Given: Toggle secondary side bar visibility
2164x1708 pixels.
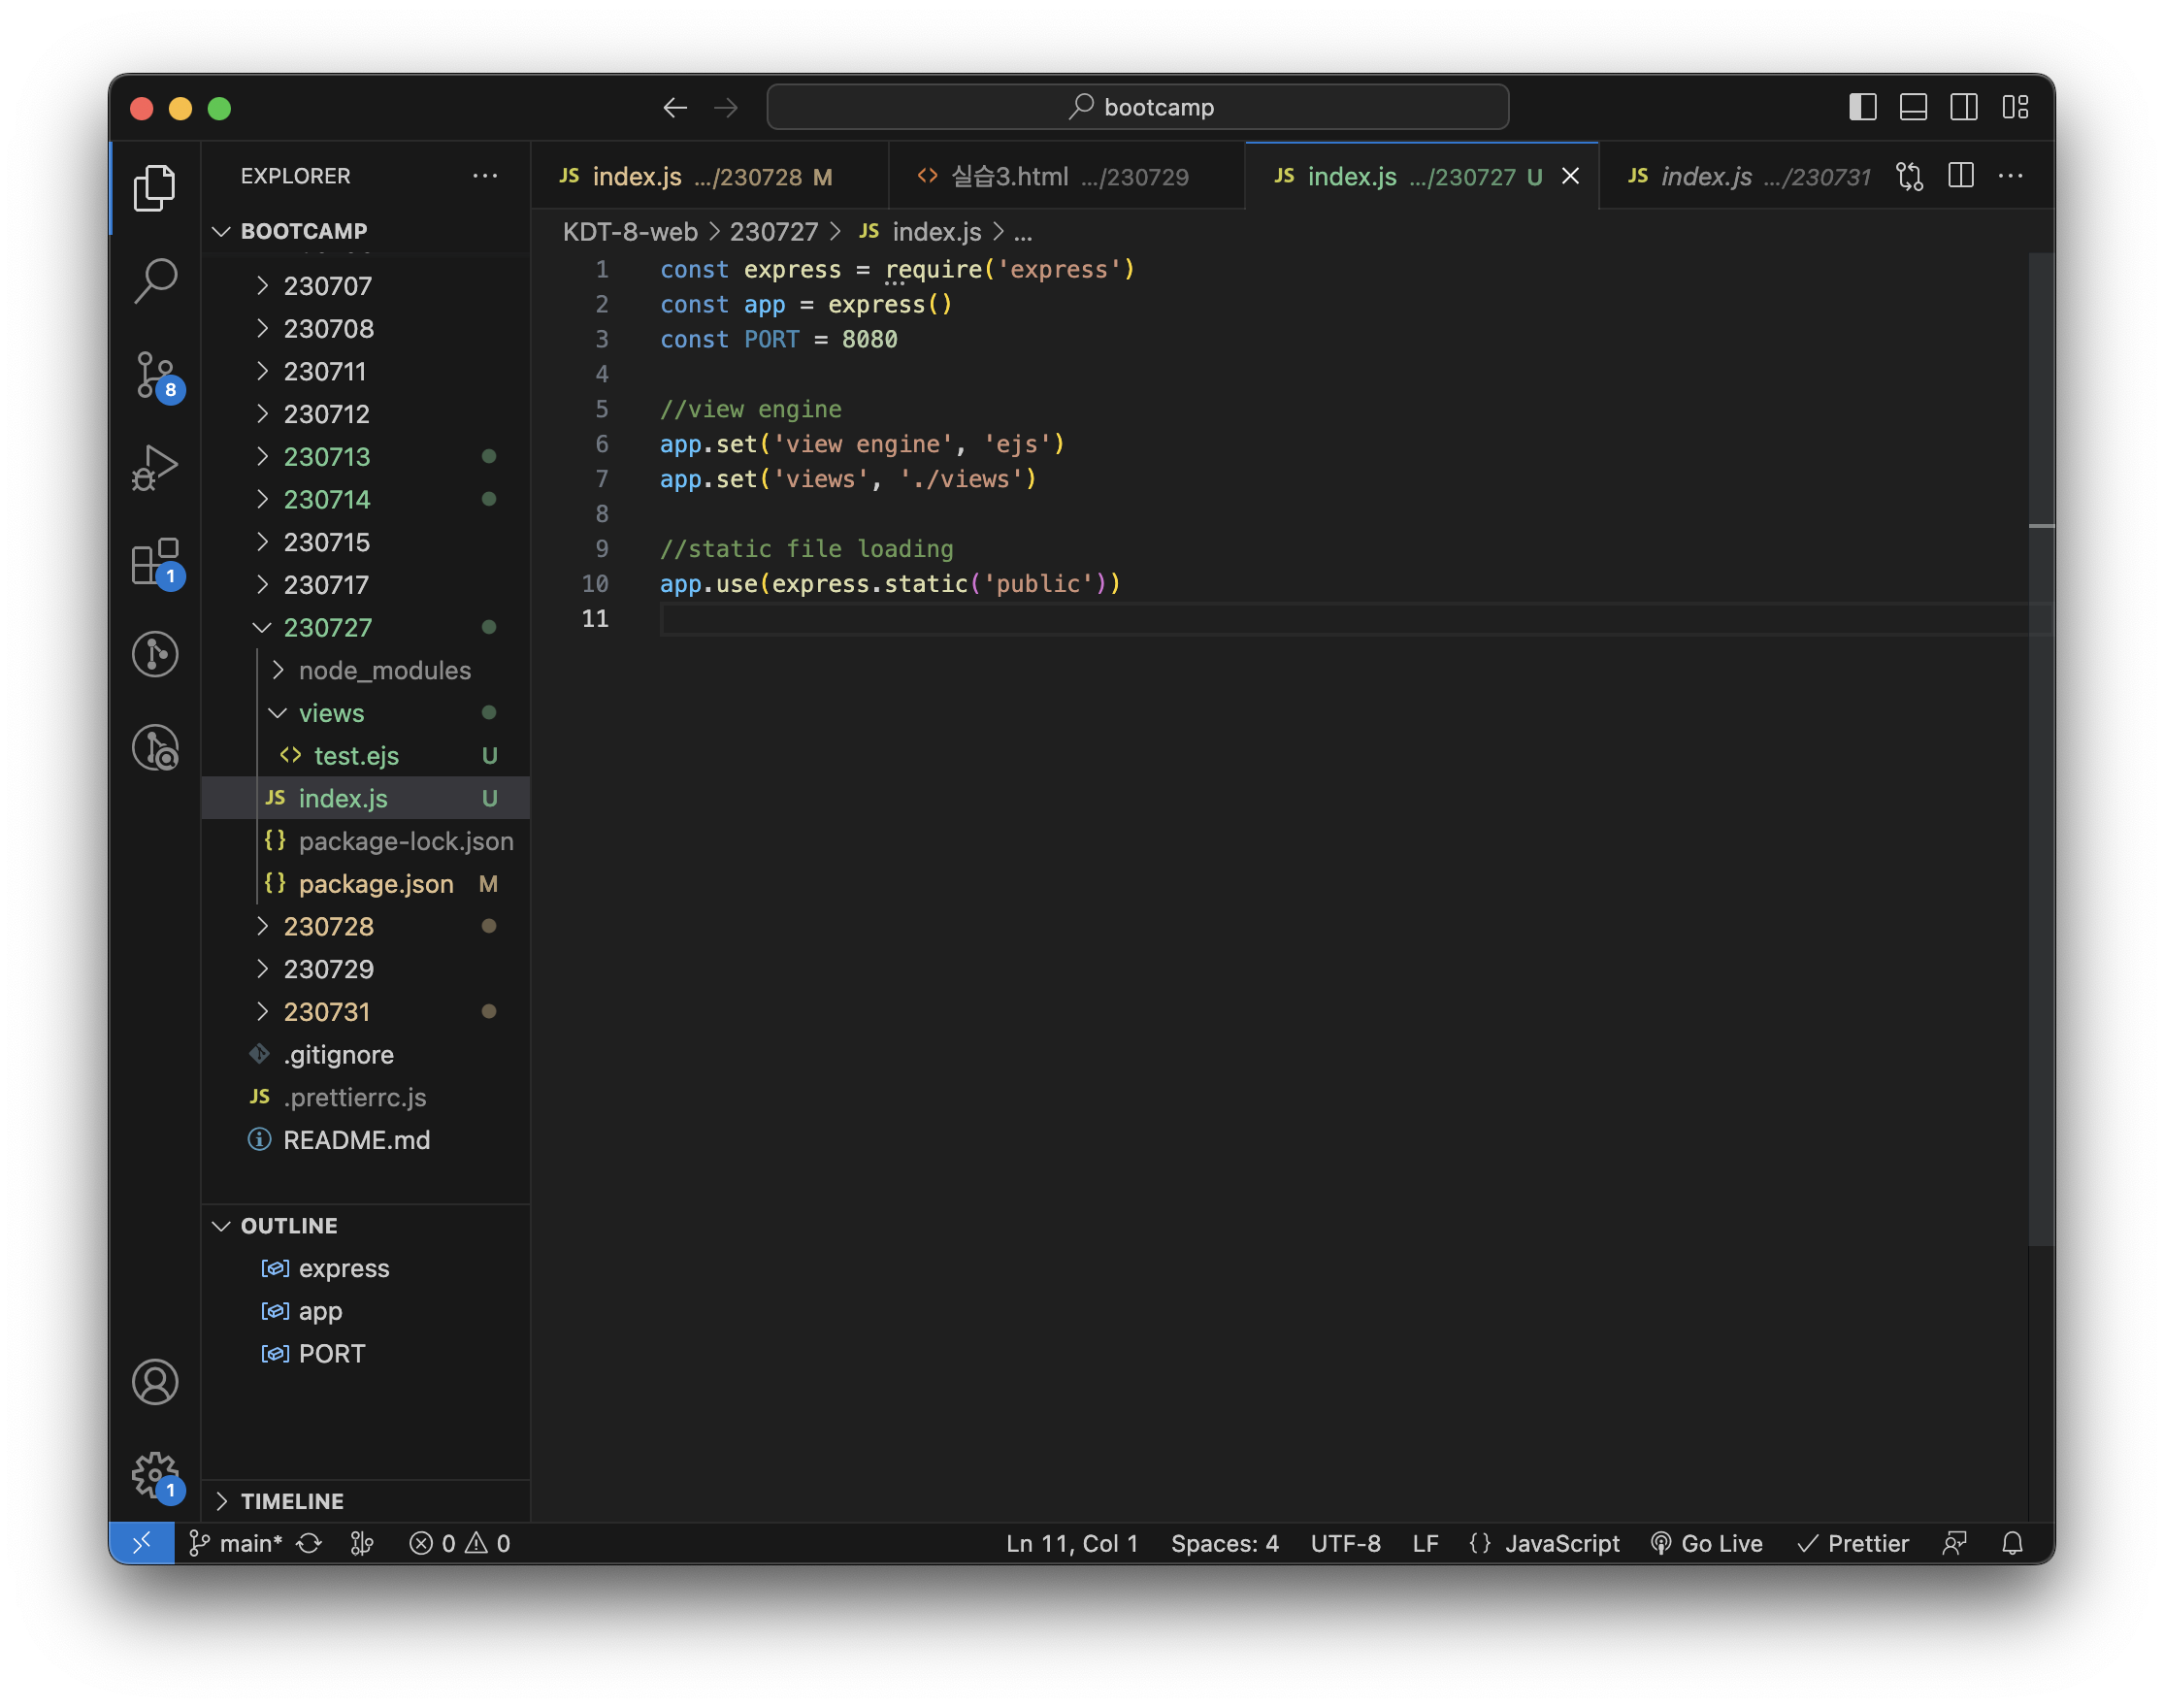Looking at the screenshot, I should 1963,107.
